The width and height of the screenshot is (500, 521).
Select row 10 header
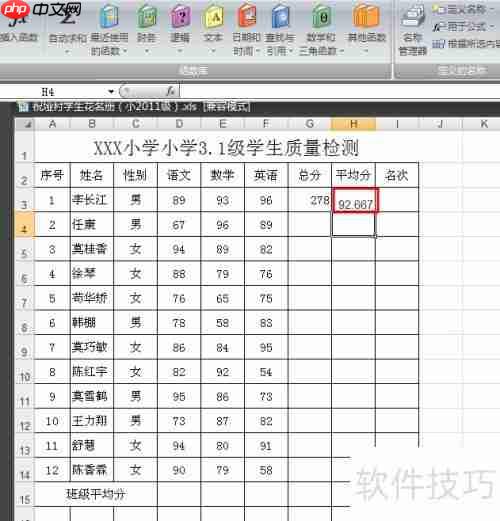point(25,372)
